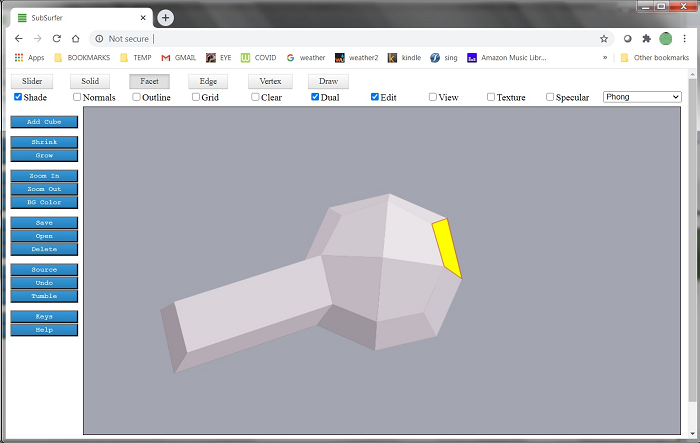The width and height of the screenshot is (700, 443).
Task: Select the Facet mode button
Action: pos(149,81)
